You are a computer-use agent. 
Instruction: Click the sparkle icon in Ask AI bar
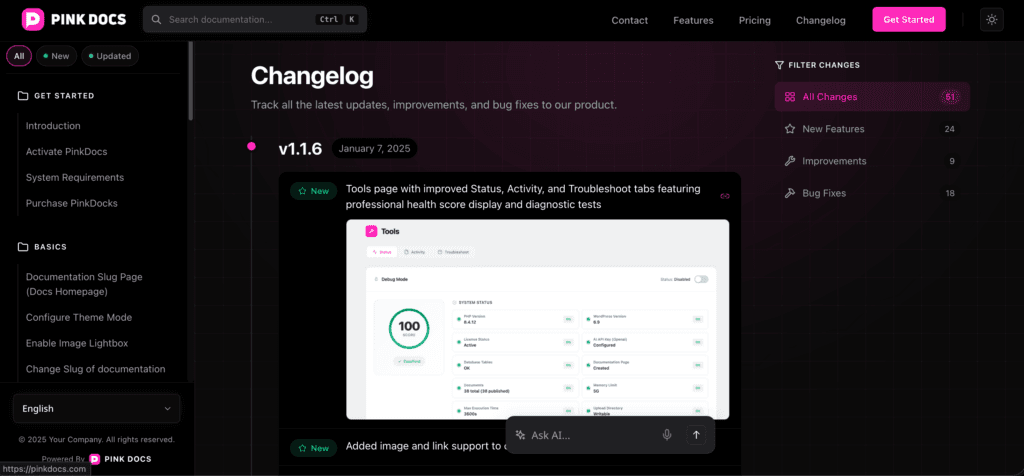520,435
